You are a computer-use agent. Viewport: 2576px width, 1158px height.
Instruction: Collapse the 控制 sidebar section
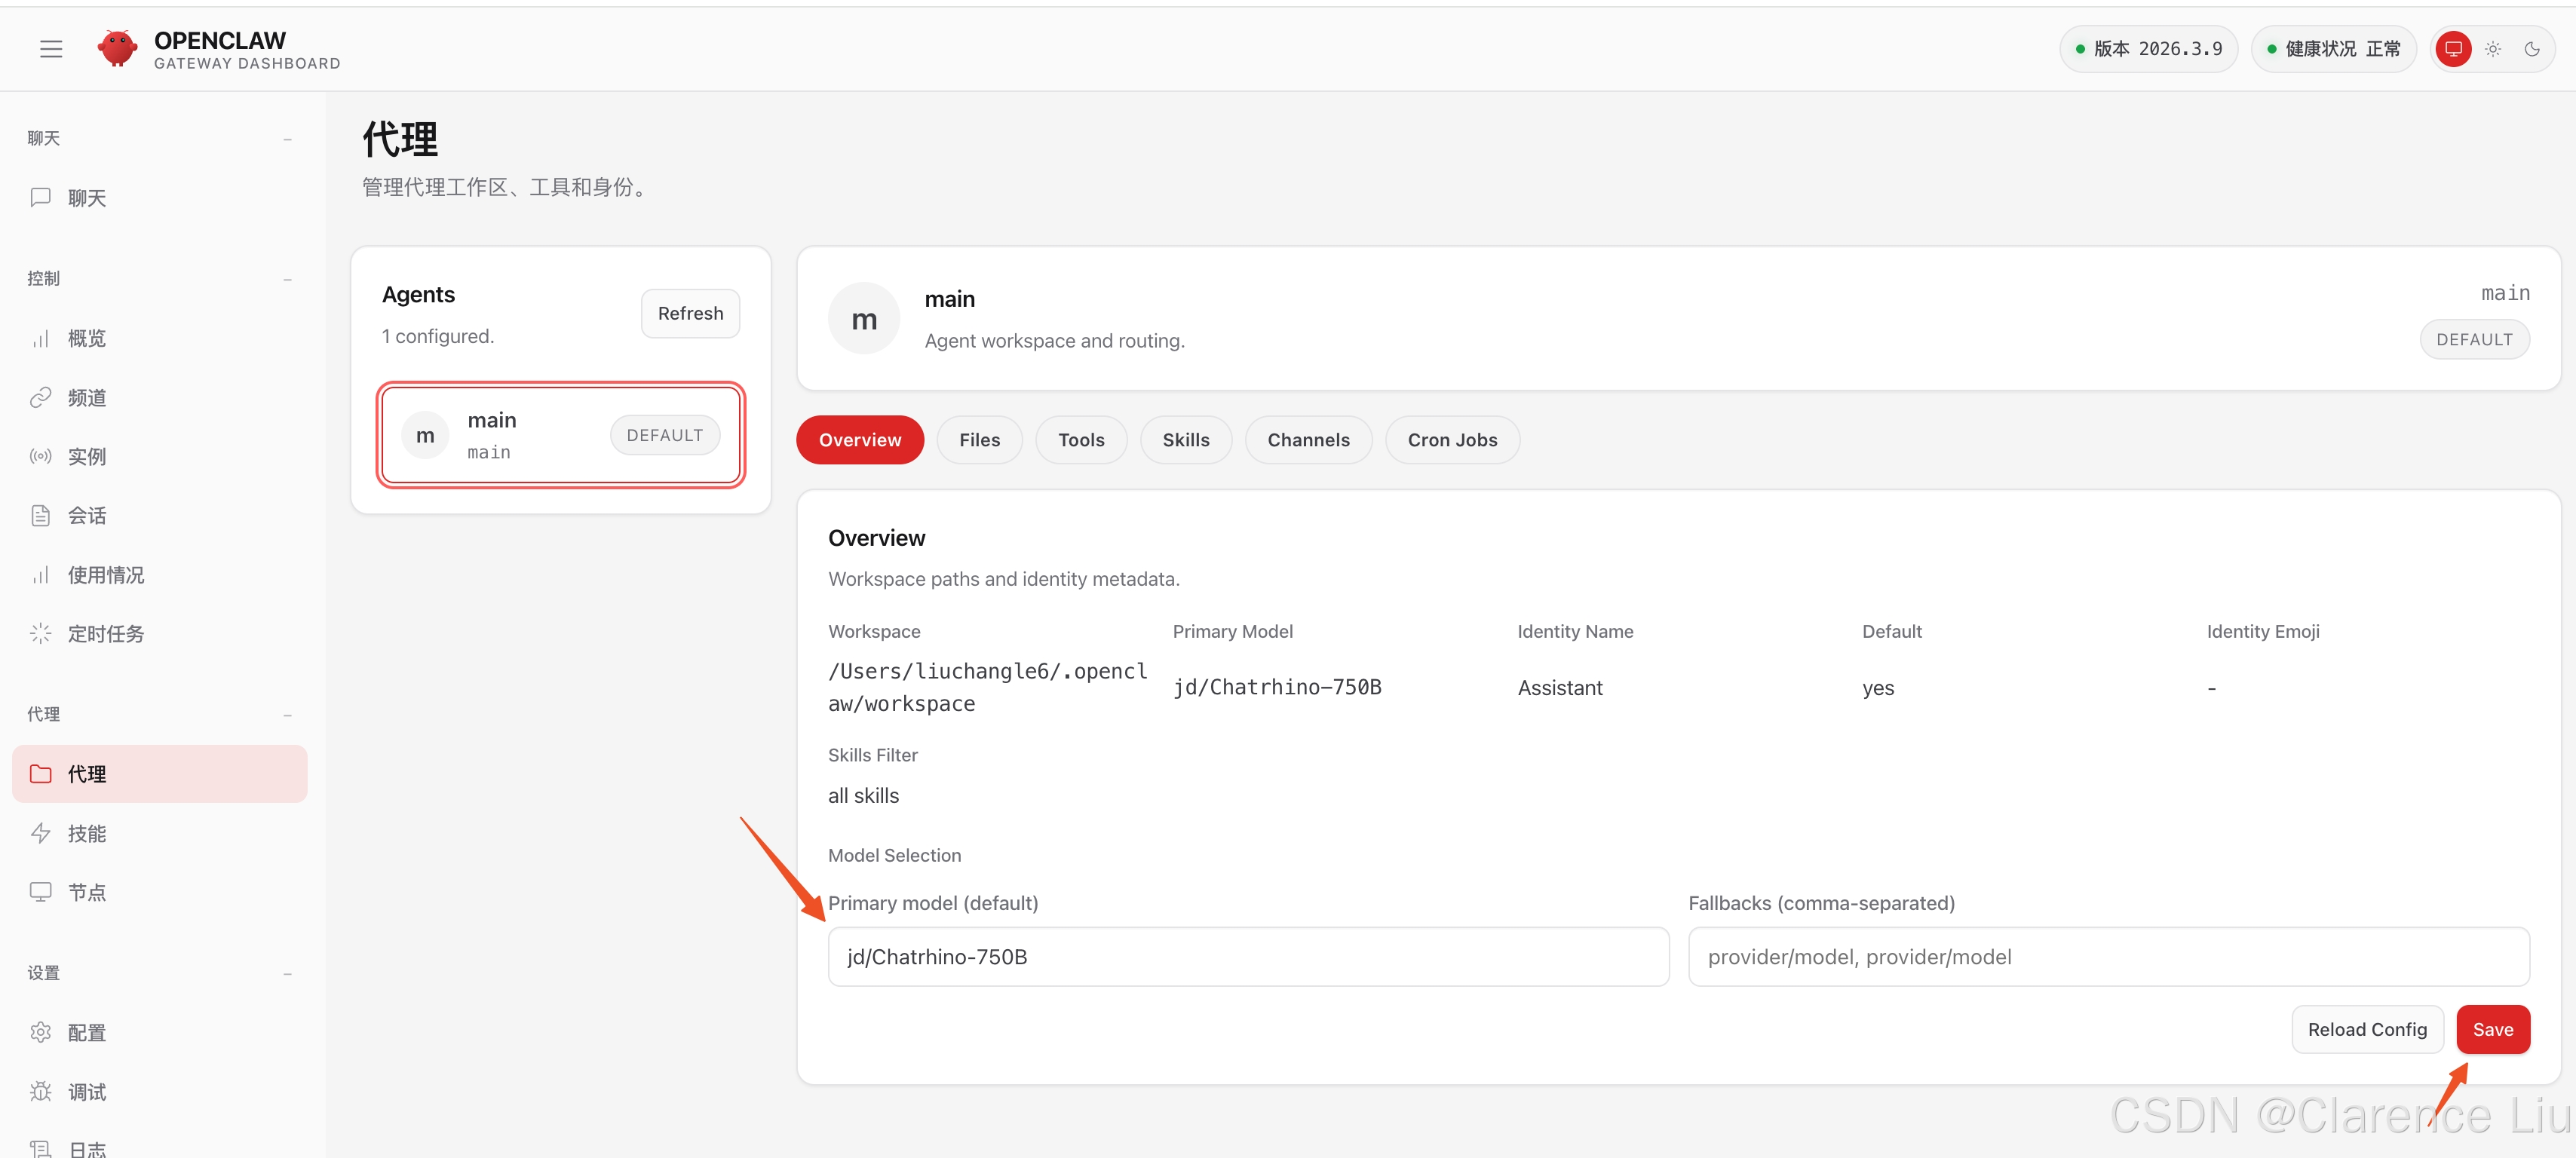click(x=287, y=279)
